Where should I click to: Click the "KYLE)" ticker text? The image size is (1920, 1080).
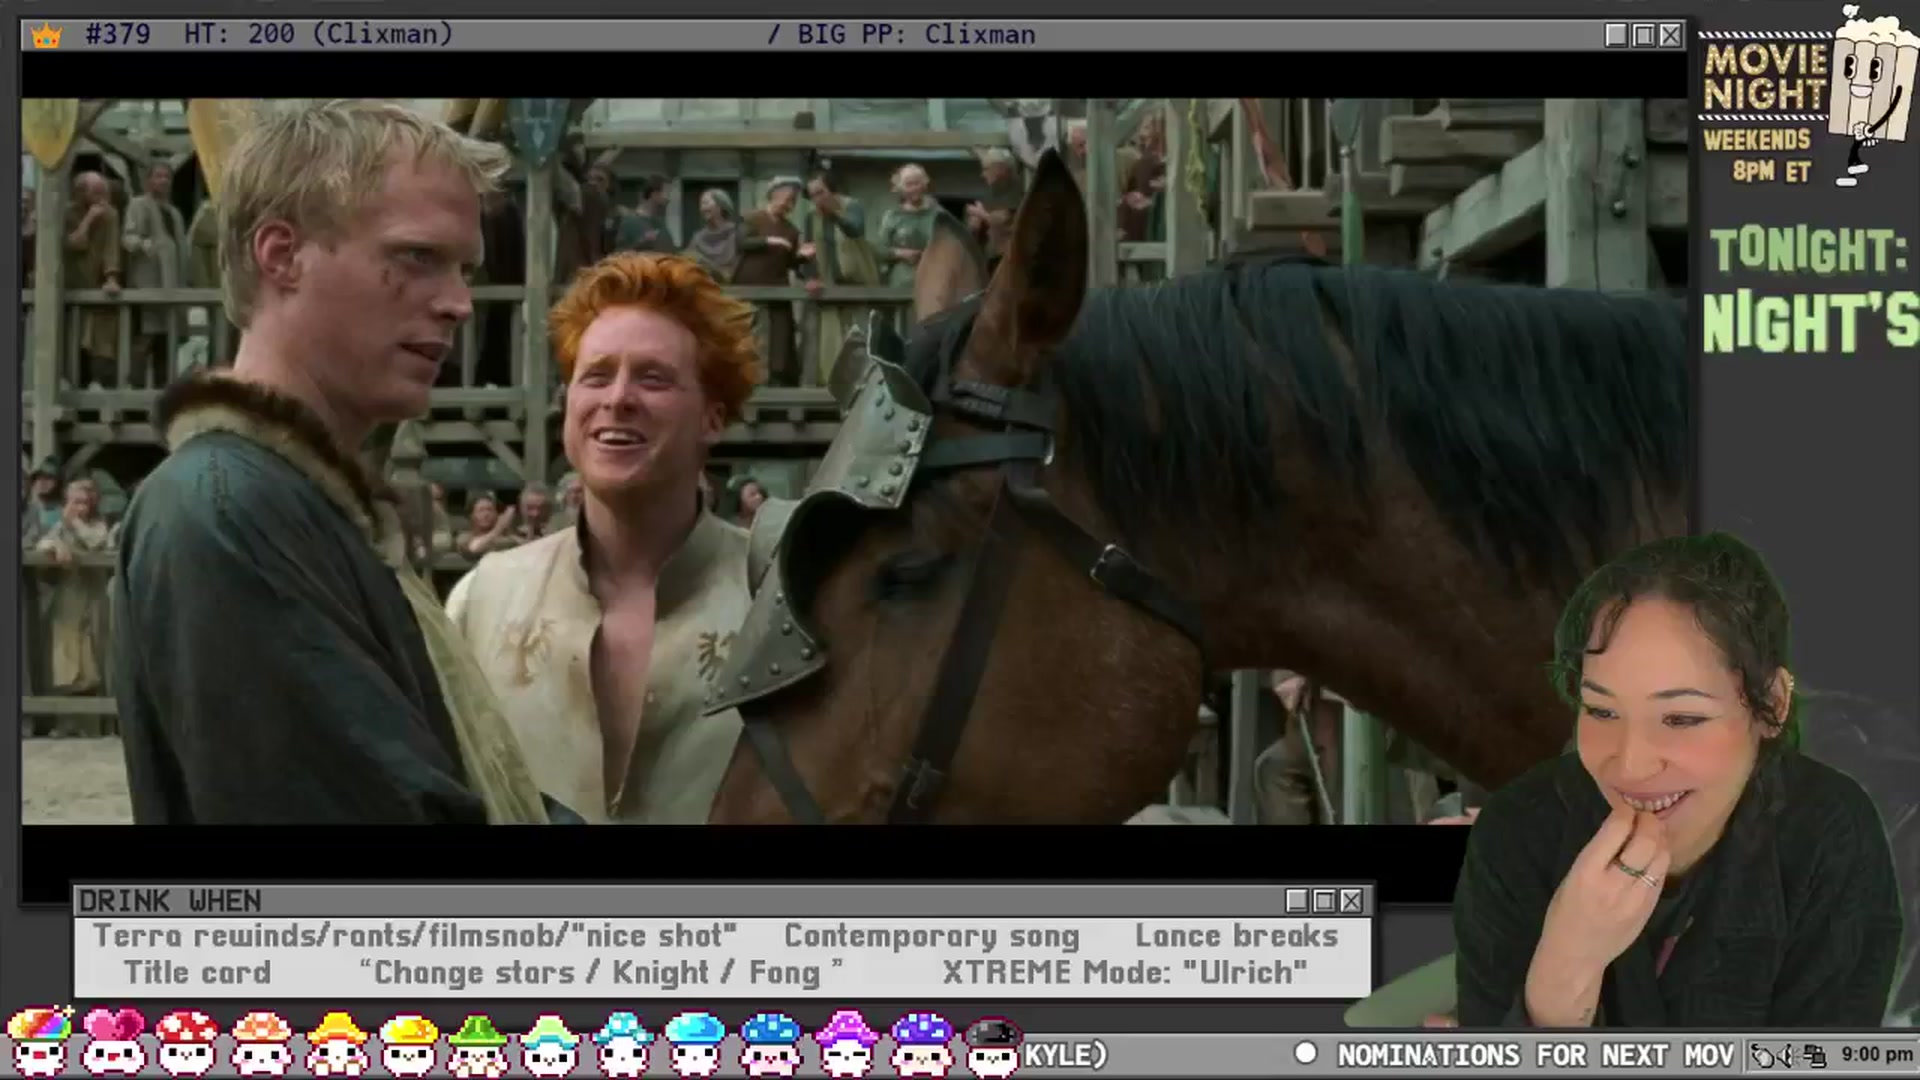click(1066, 1055)
